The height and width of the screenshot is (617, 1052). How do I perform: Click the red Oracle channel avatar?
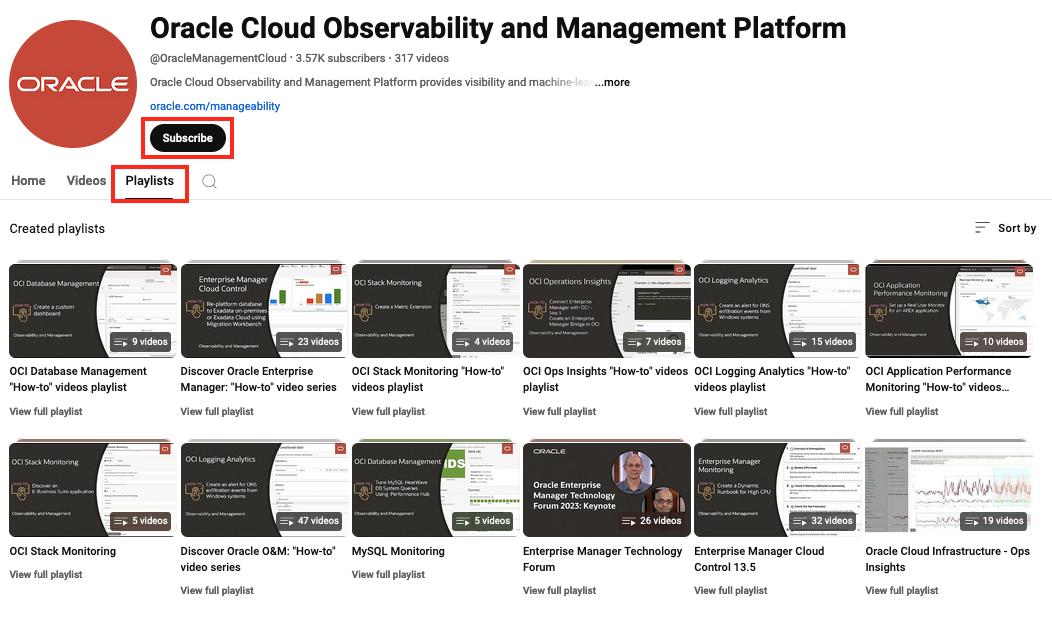73,84
